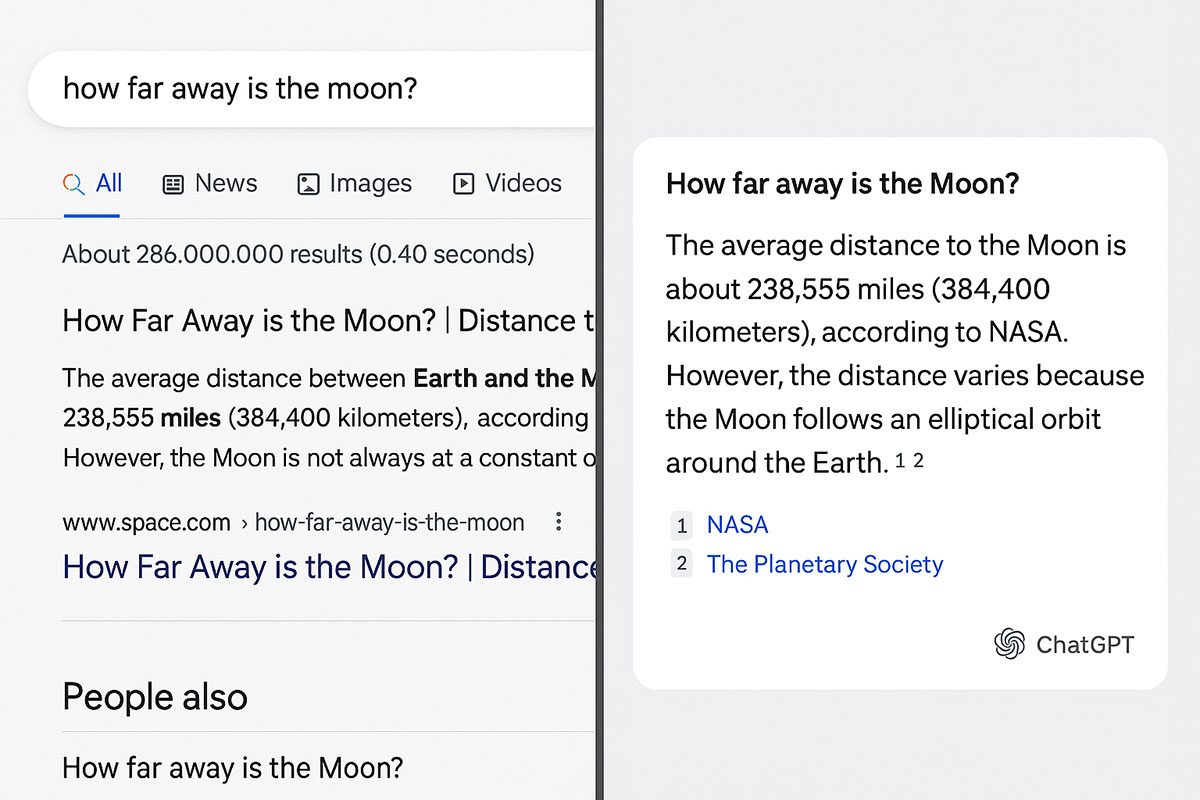
Task: Click citation badge 2 next to The Planetary Society
Action: (681, 564)
